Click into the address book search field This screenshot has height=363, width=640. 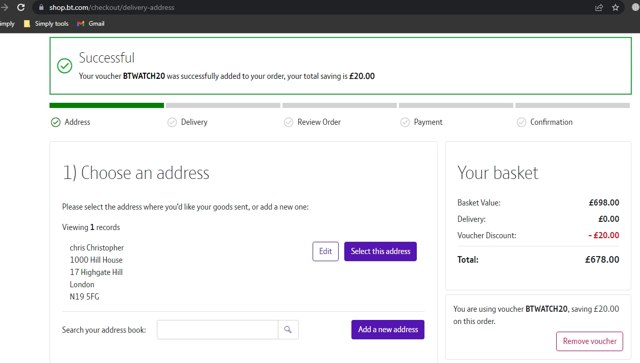[218, 330]
